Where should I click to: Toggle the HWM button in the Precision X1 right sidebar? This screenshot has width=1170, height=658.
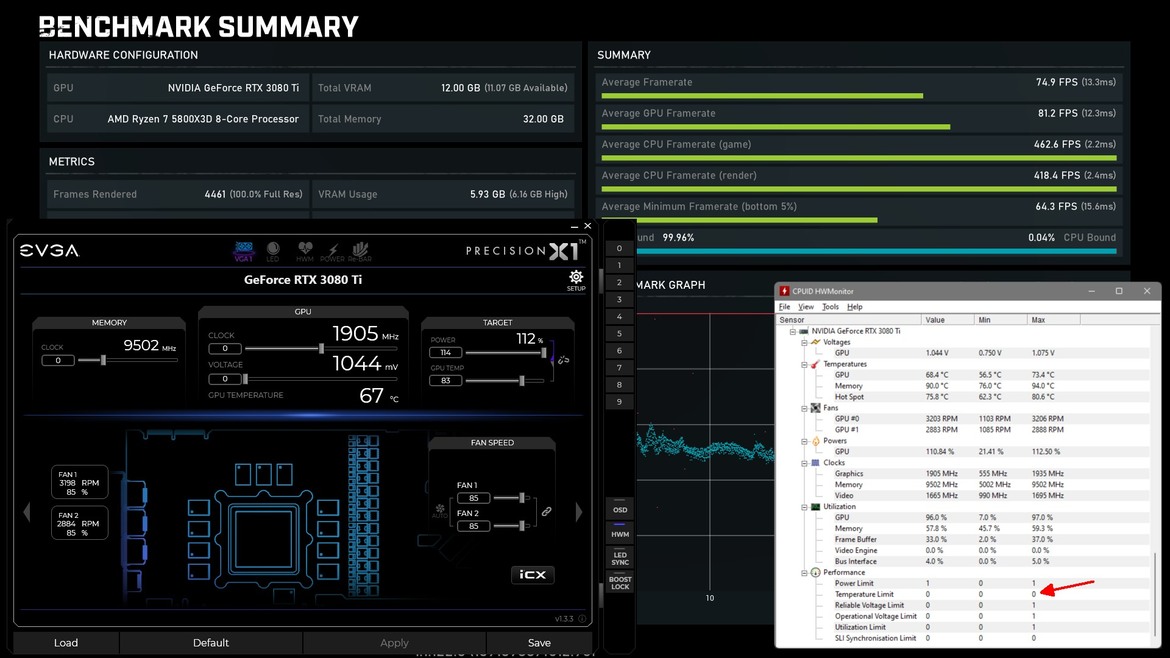point(620,534)
